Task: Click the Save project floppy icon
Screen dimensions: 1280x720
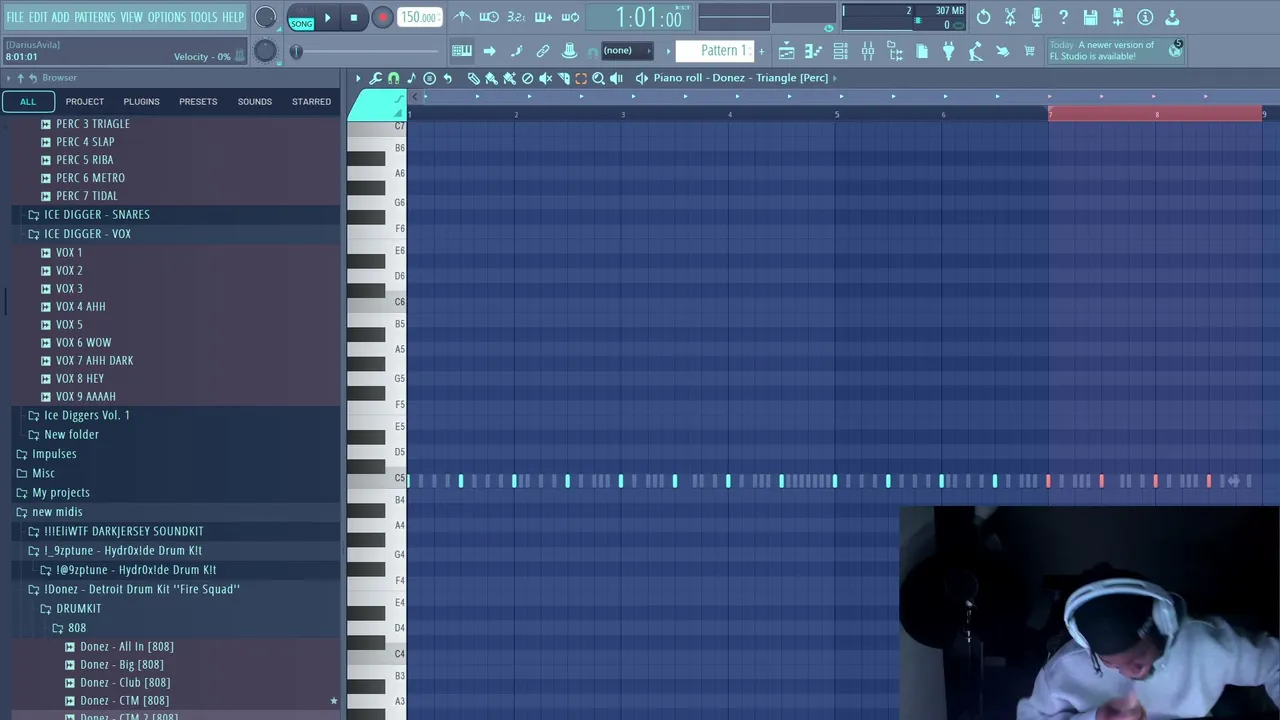Action: (1091, 17)
